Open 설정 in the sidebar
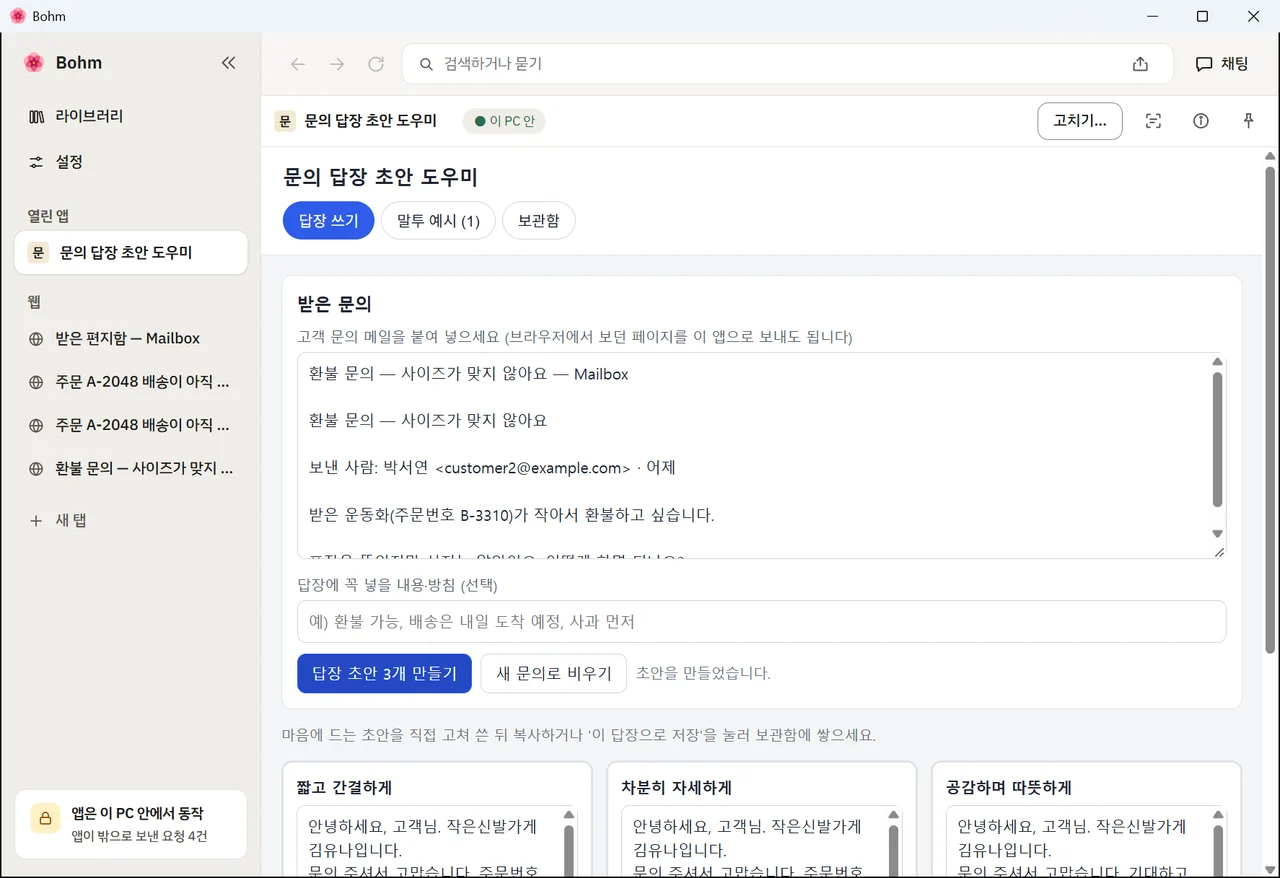The width and height of the screenshot is (1280, 878). [x=131, y=162]
